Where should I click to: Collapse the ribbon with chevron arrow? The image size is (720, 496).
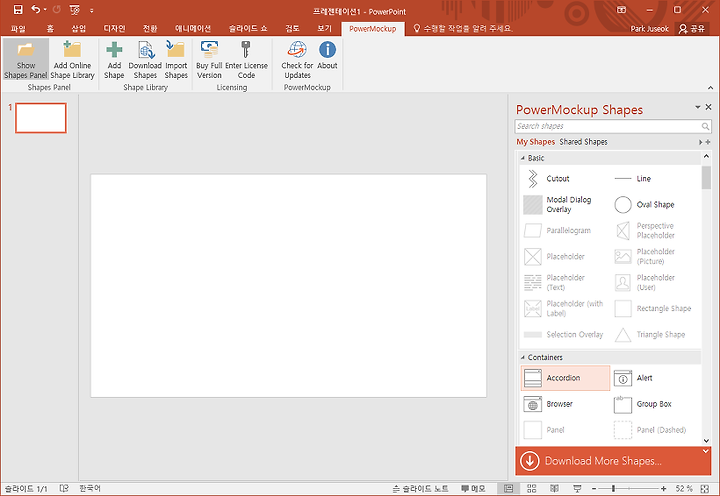pyautogui.click(x=710, y=87)
